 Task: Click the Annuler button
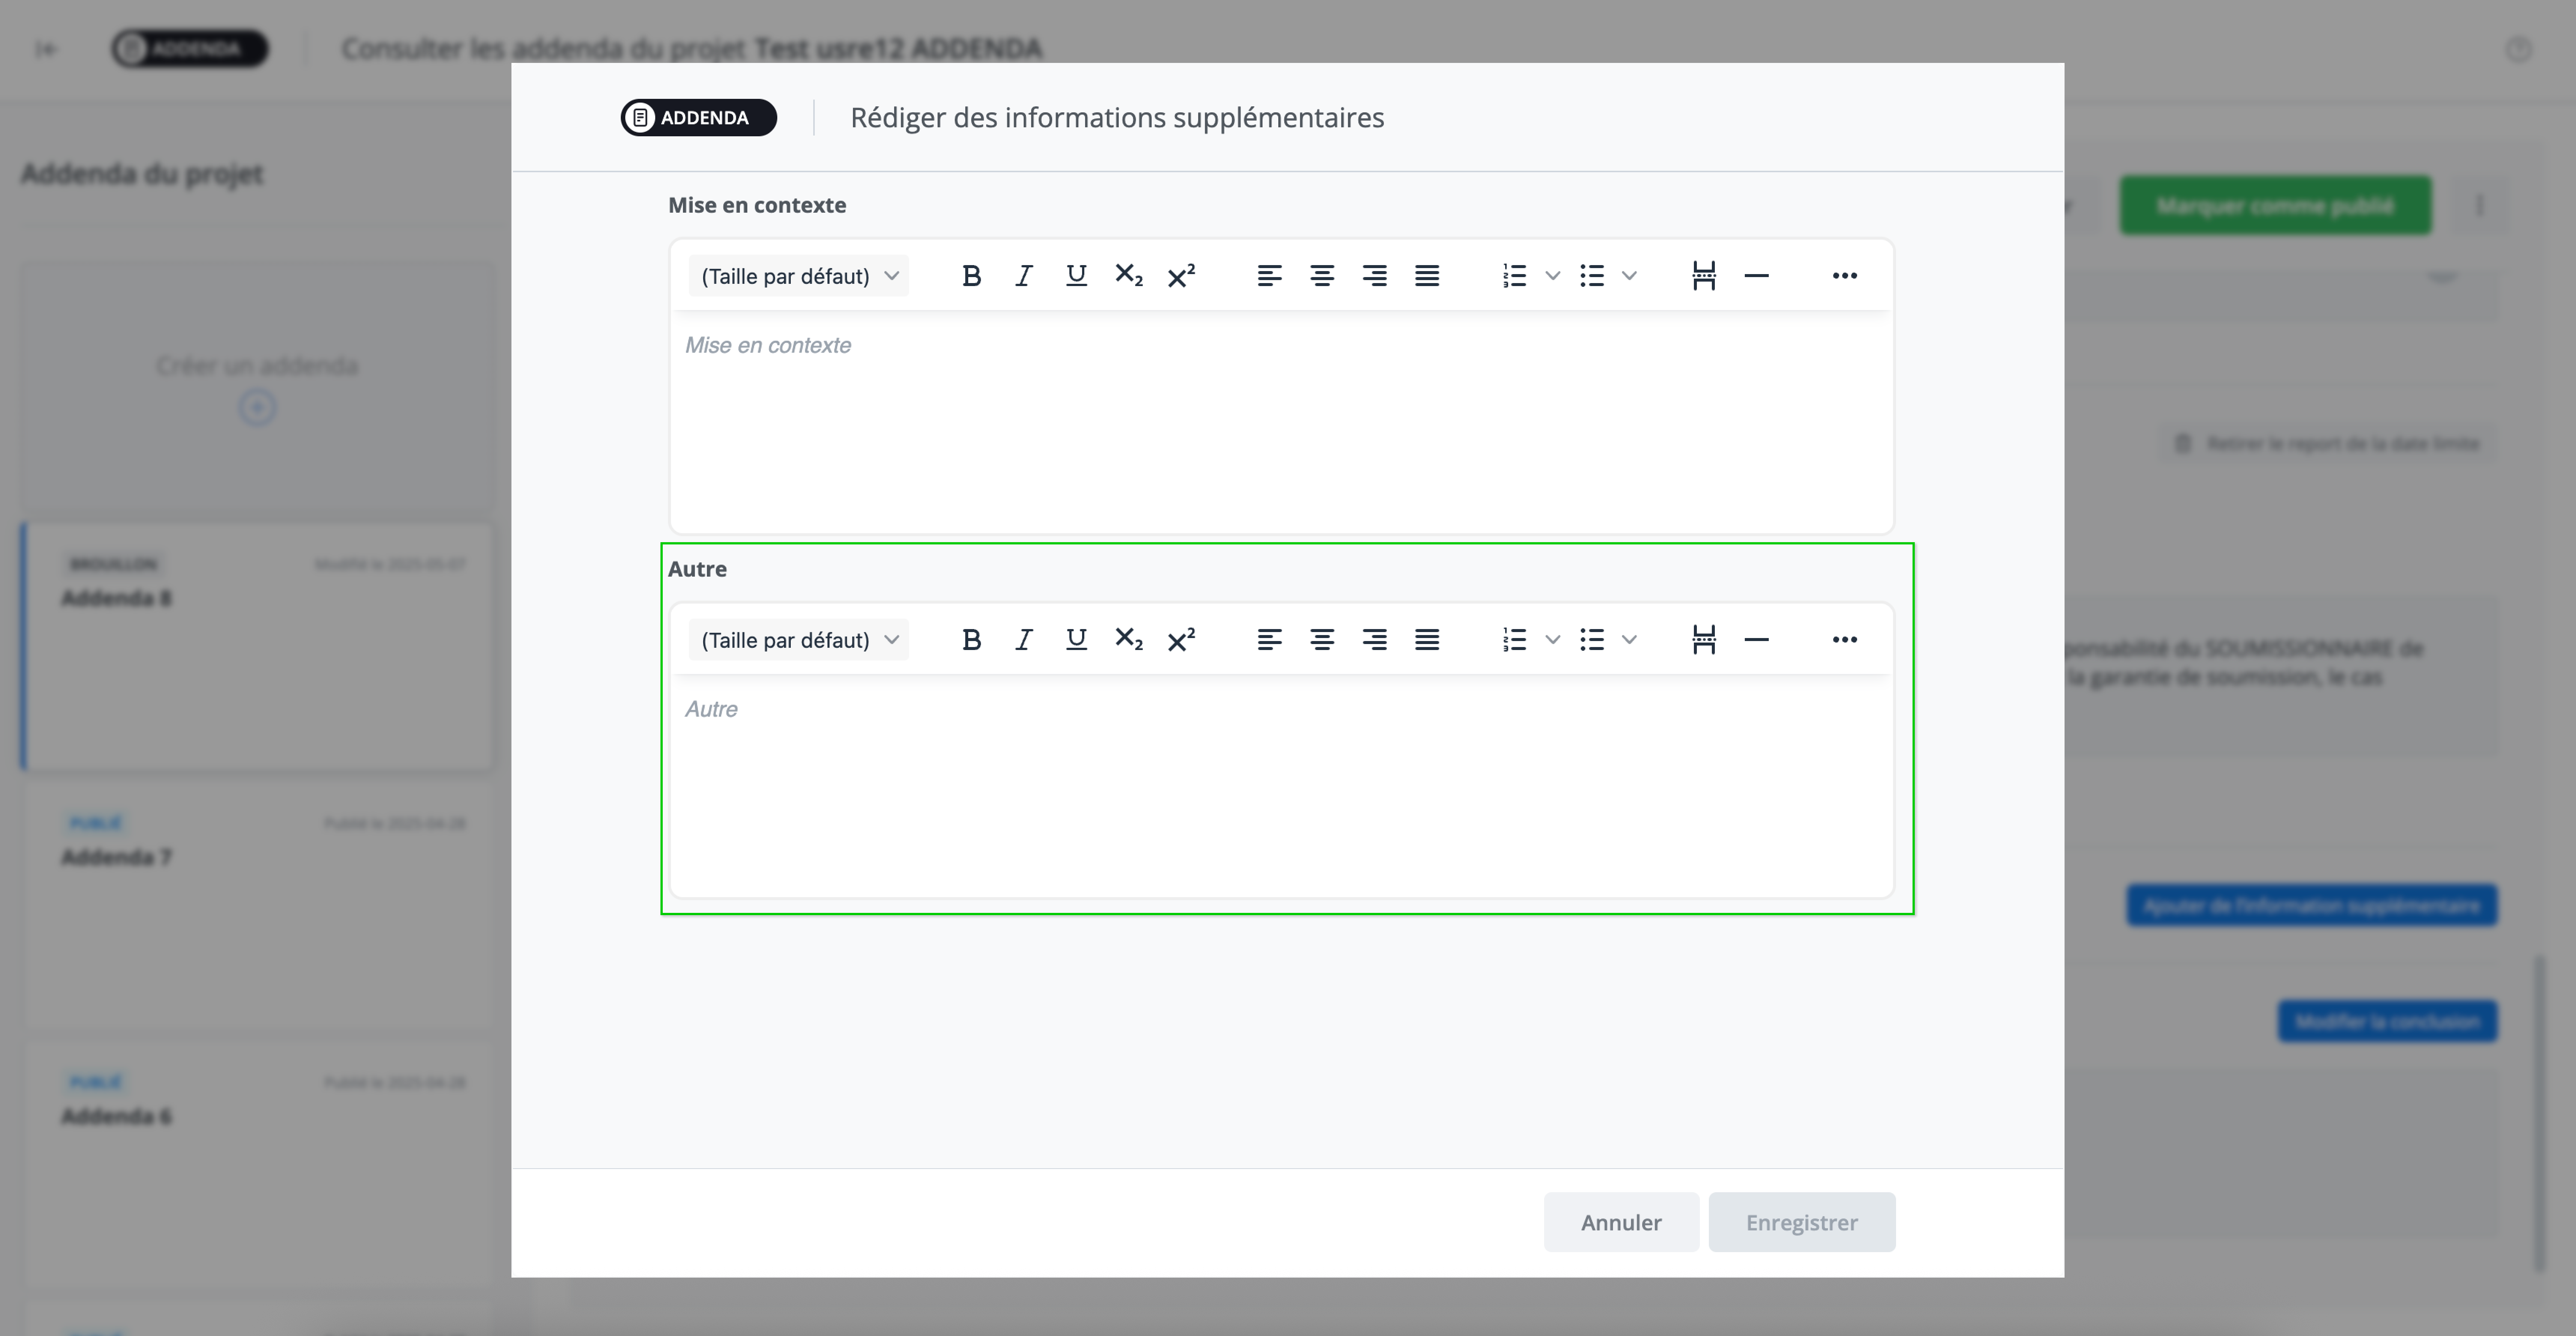pyautogui.click(x=1620, y=1222)
